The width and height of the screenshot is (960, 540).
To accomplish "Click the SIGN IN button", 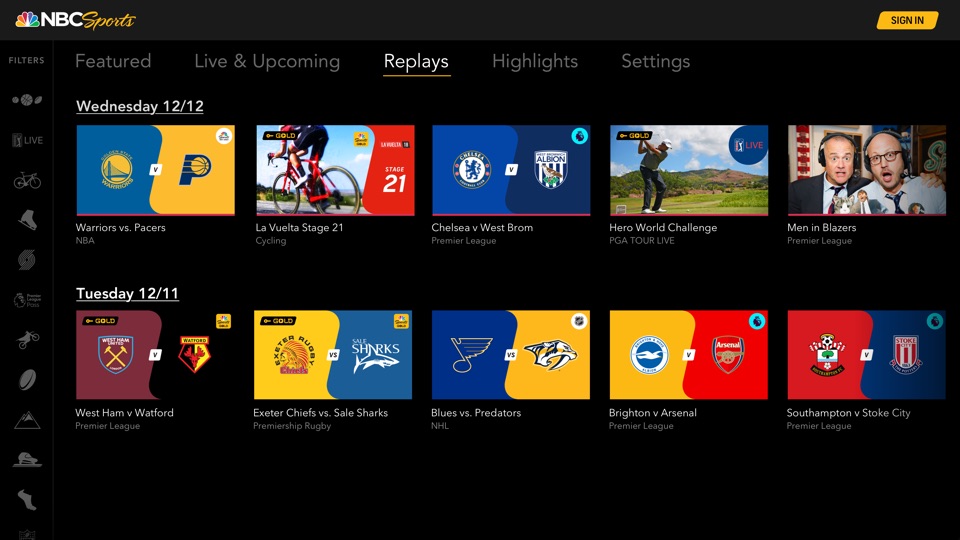I will [907, 20].
